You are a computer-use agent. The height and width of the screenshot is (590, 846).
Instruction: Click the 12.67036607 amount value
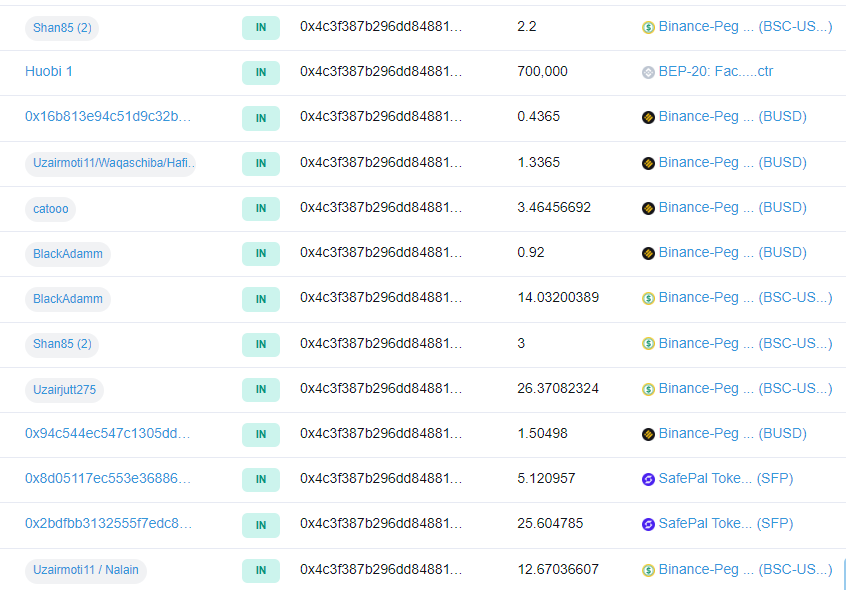(558, 570)
